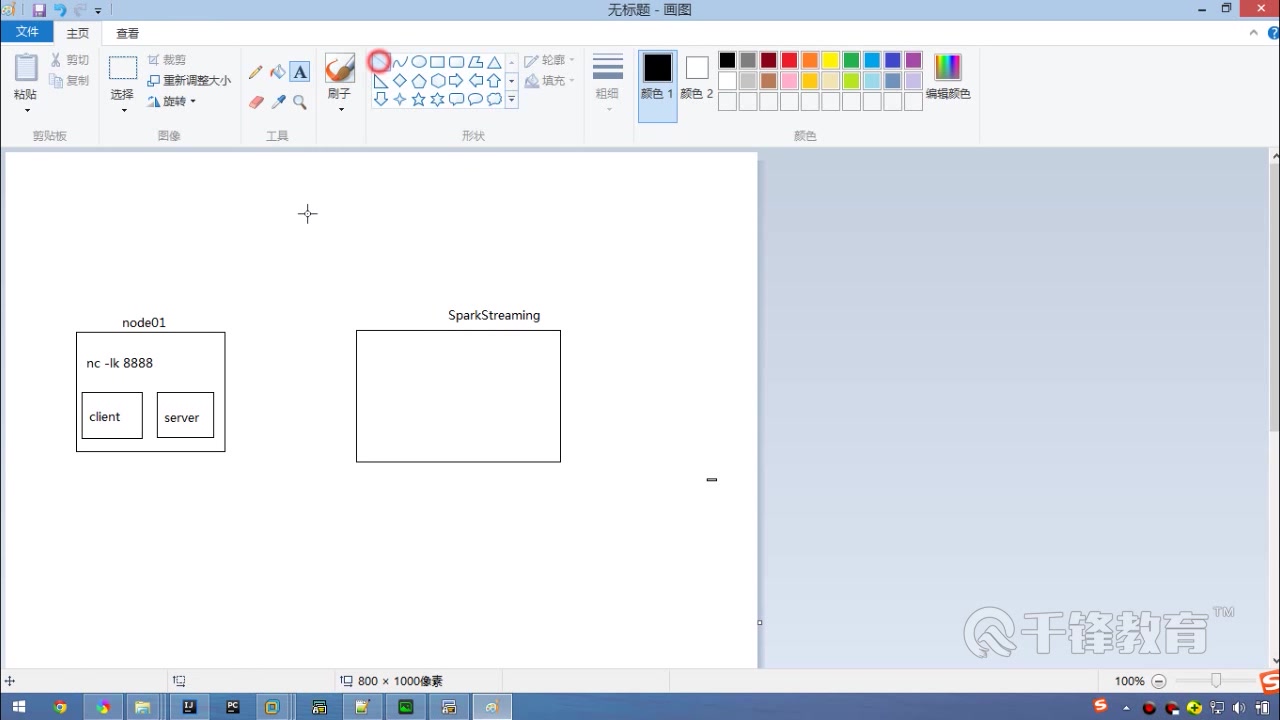Select the Fill with color bucket tool
Image resolution: width=1280 pixels, height=720 pixels.
pyautogui.click(x=278, y=72)
